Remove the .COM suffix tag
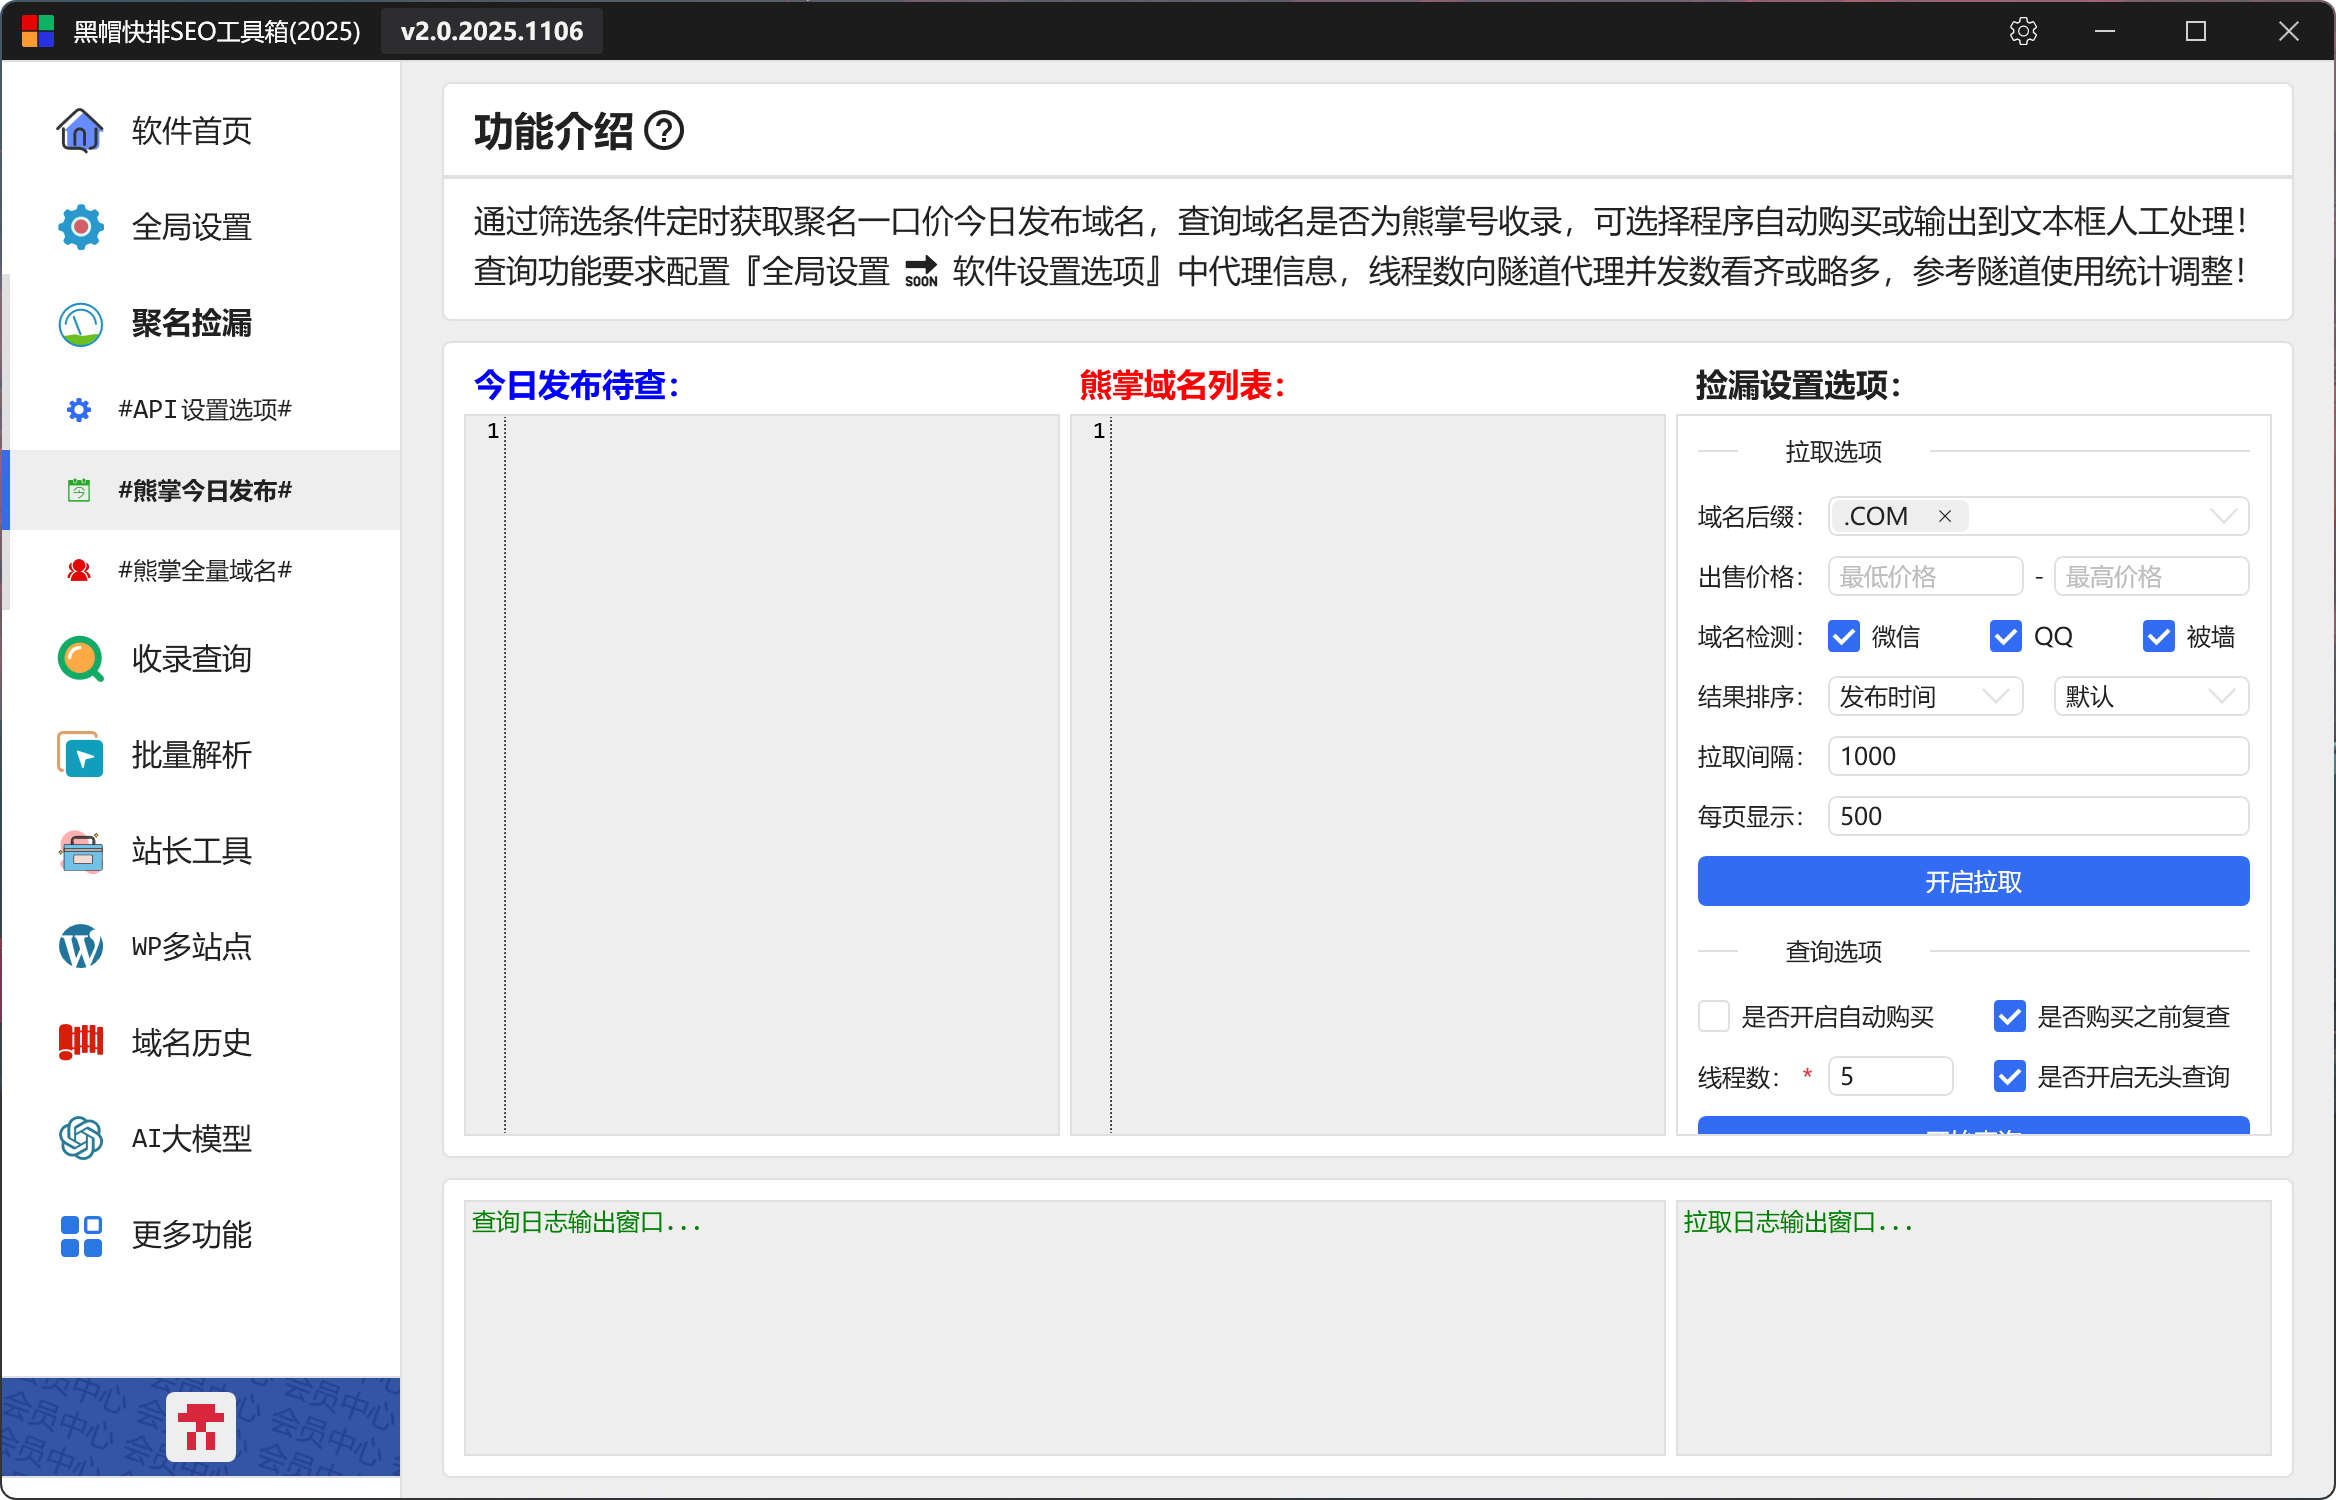Viewport: 2336px width, 1500px height. coord(1945,517)
